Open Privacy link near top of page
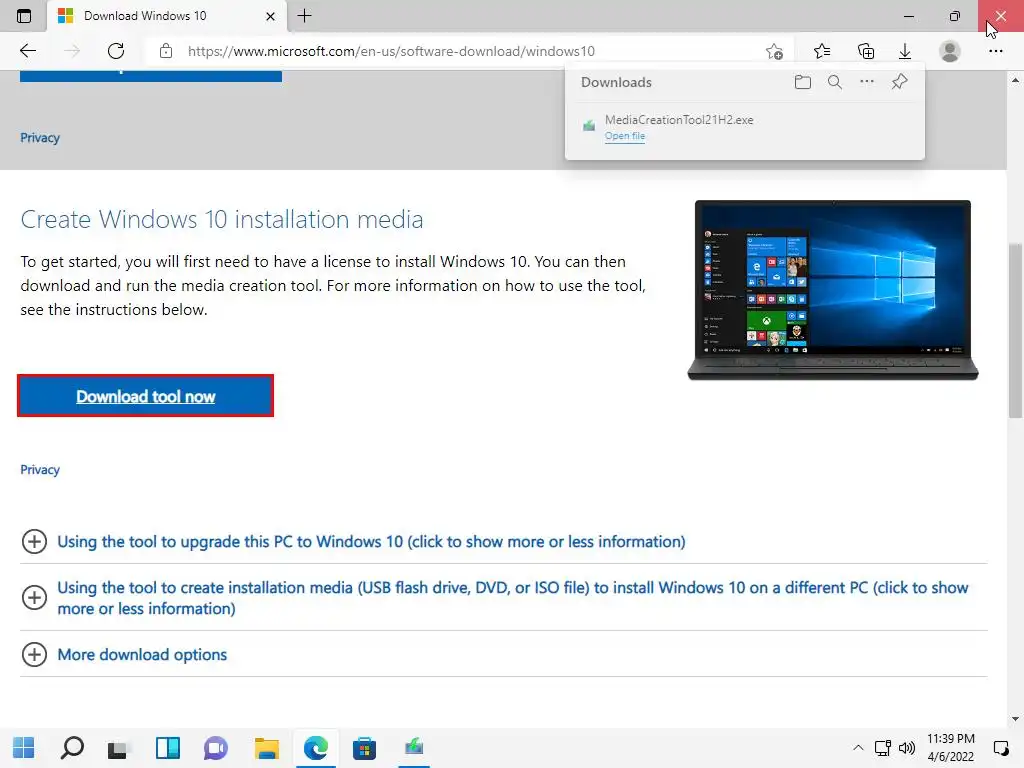The height and width of the screenshot is (768, 1024). pyautogui.click(x=40, y=138)
